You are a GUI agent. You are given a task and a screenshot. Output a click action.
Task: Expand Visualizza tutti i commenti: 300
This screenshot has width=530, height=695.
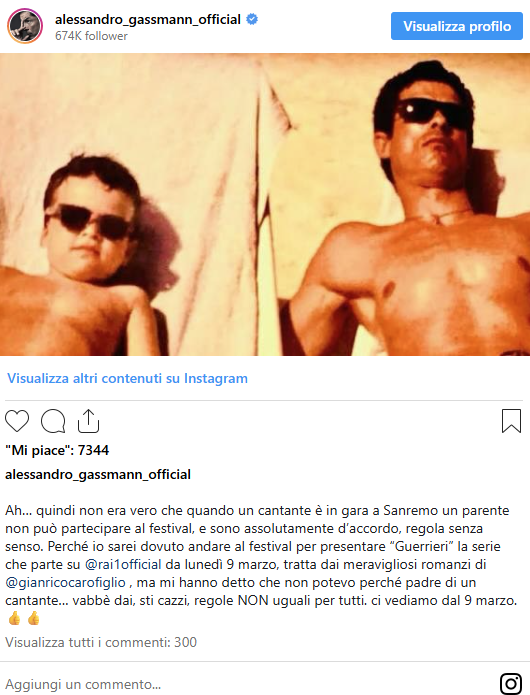[x=101, y=642]
